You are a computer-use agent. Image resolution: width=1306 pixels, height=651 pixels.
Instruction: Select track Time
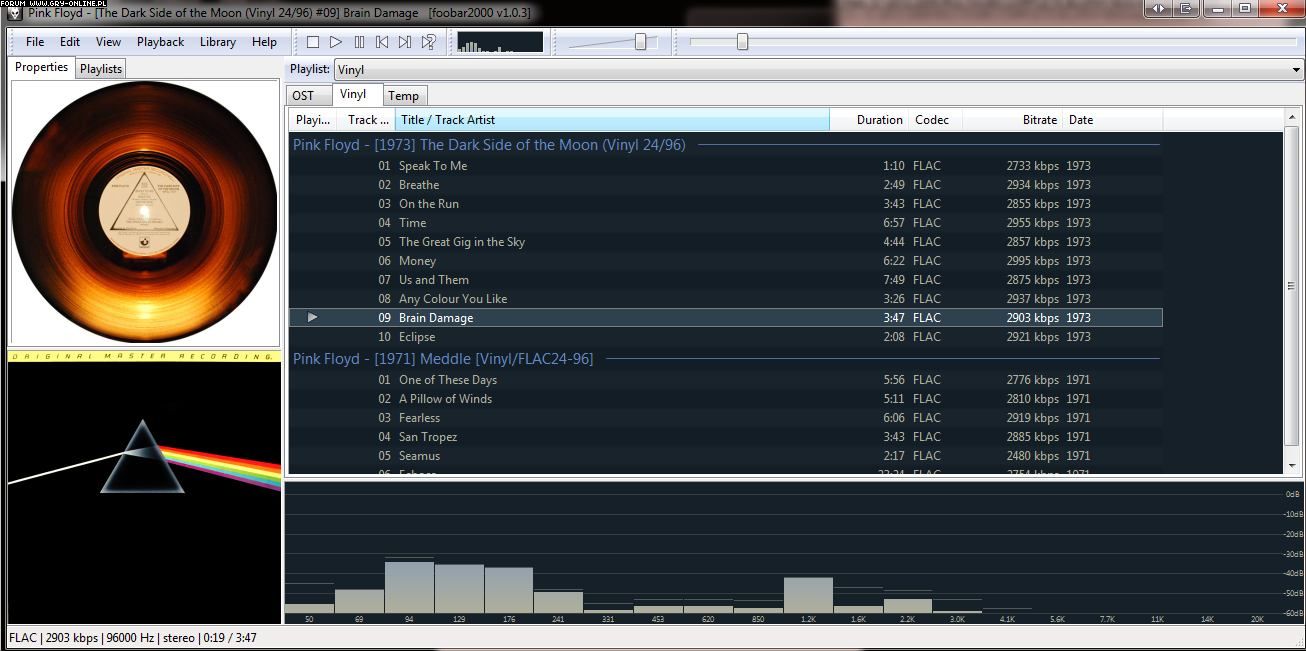pos(726,223)
